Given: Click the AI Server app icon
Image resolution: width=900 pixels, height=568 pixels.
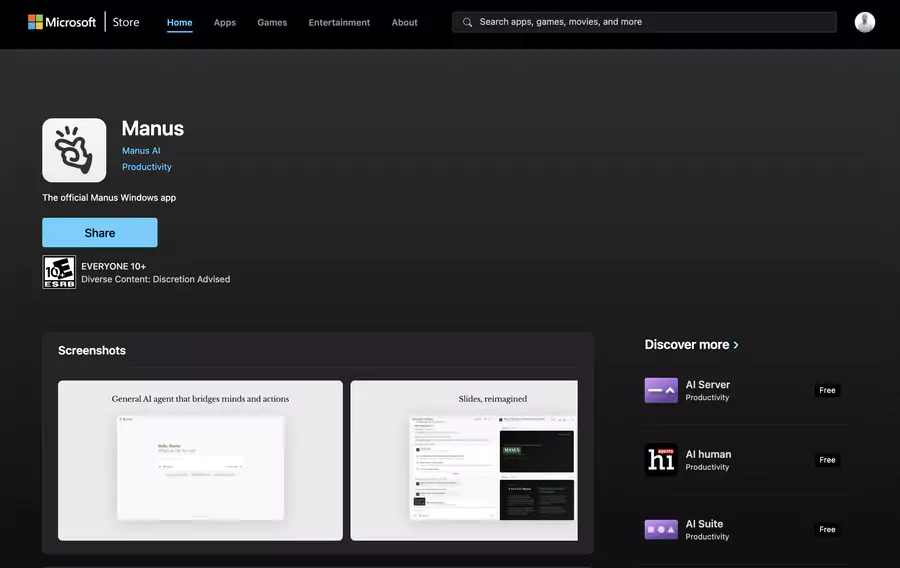Looking at the screenshot, I should coord(661,390).
